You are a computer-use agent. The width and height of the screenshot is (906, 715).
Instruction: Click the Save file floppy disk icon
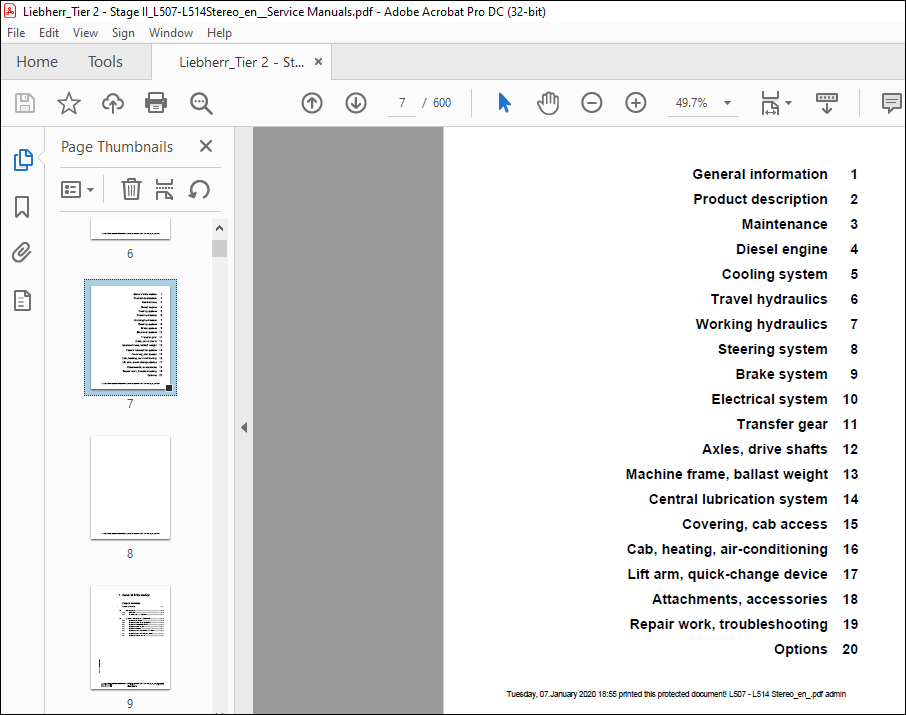coord(25,103)
